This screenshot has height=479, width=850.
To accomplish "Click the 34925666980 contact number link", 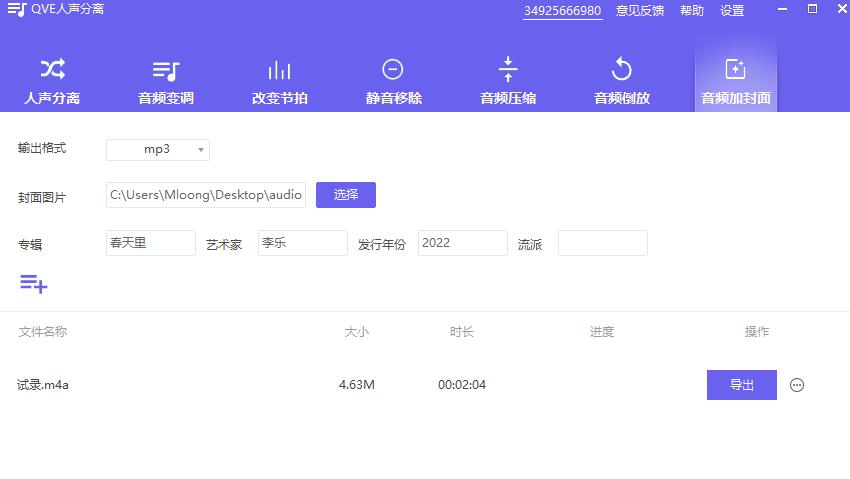I will point(562,11).
